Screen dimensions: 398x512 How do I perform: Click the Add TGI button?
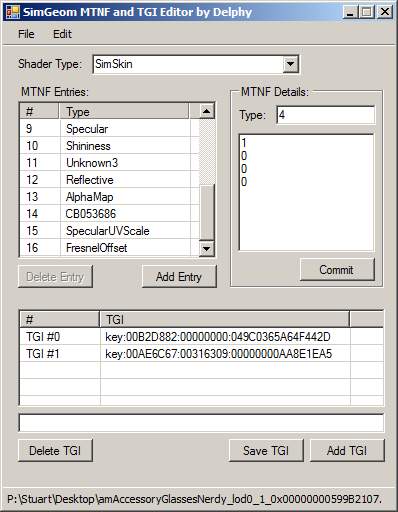point(347,451)
